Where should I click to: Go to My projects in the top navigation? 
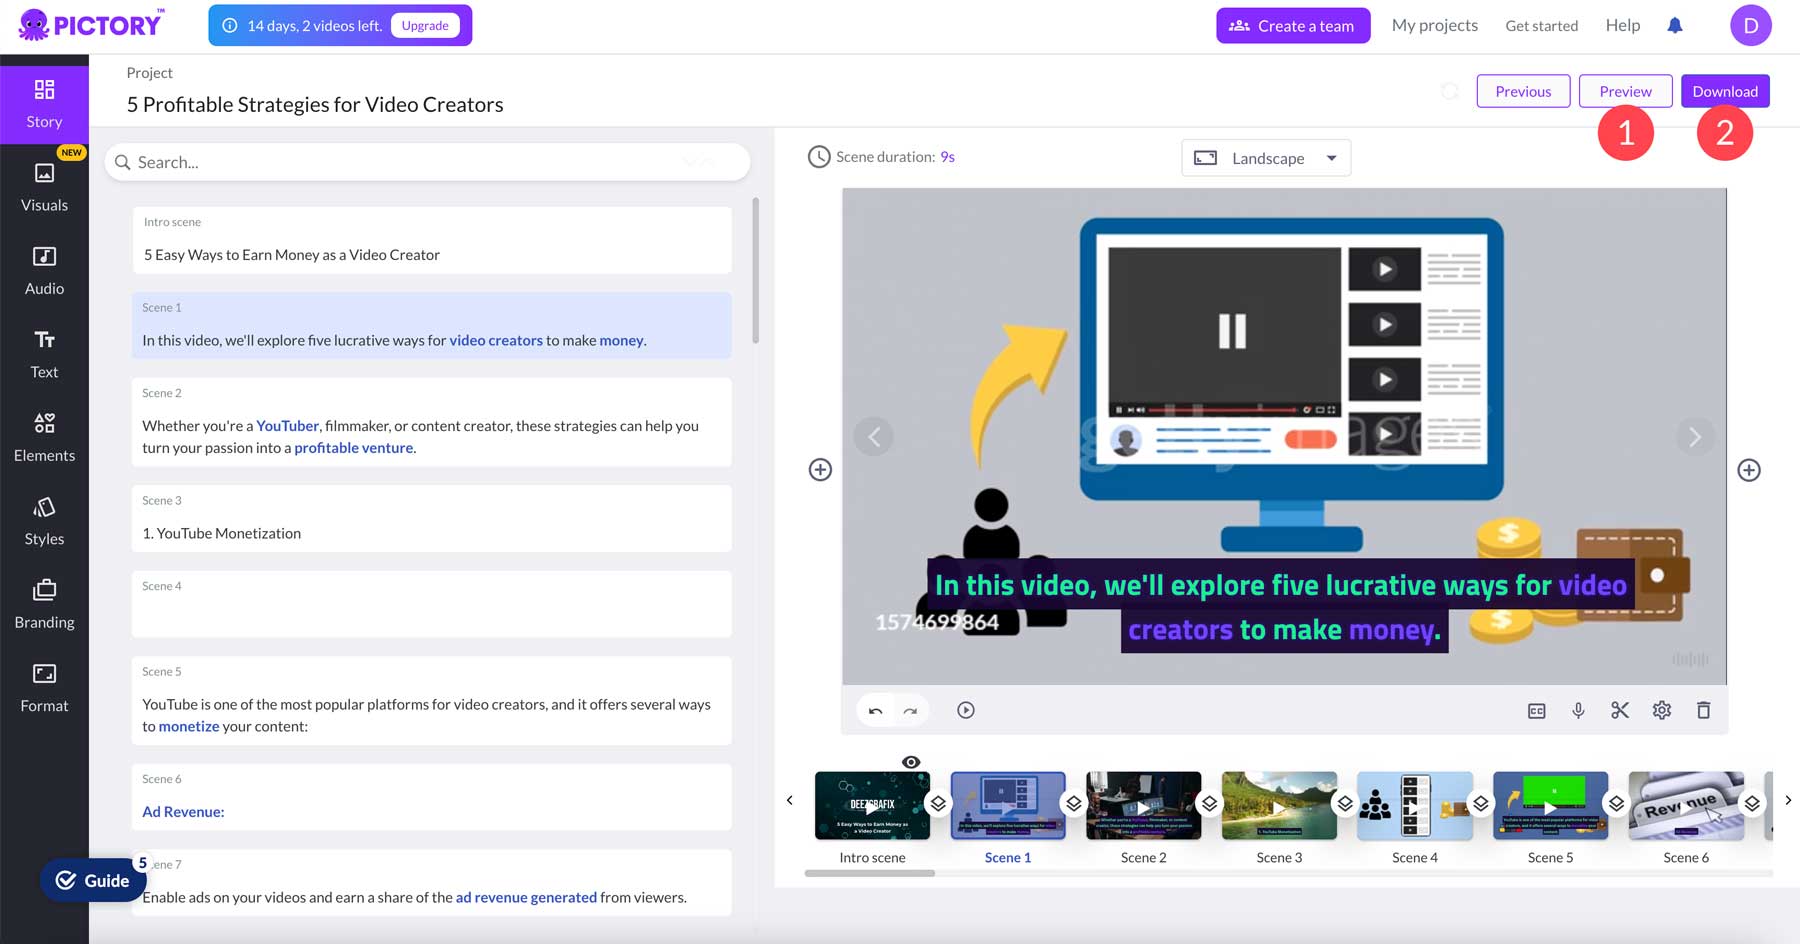pos(1435,24)
